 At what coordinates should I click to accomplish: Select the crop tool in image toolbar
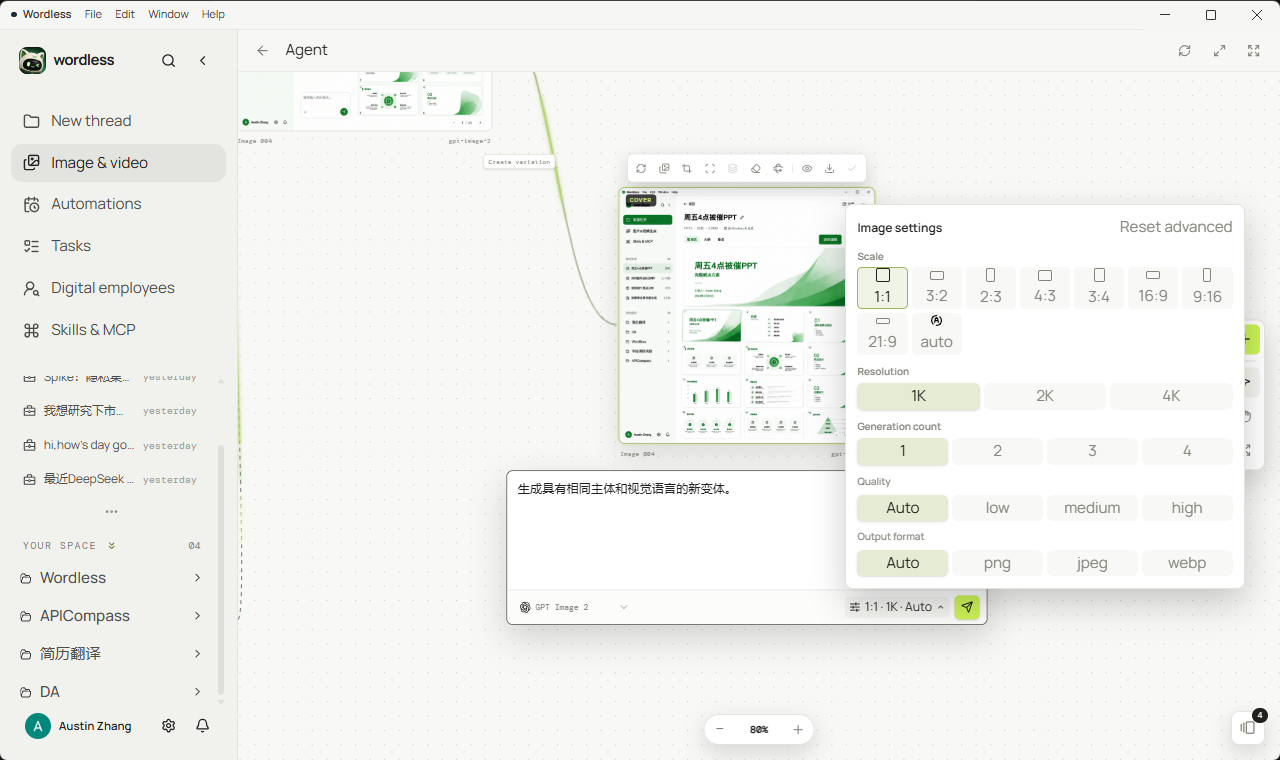coord(687,169)
